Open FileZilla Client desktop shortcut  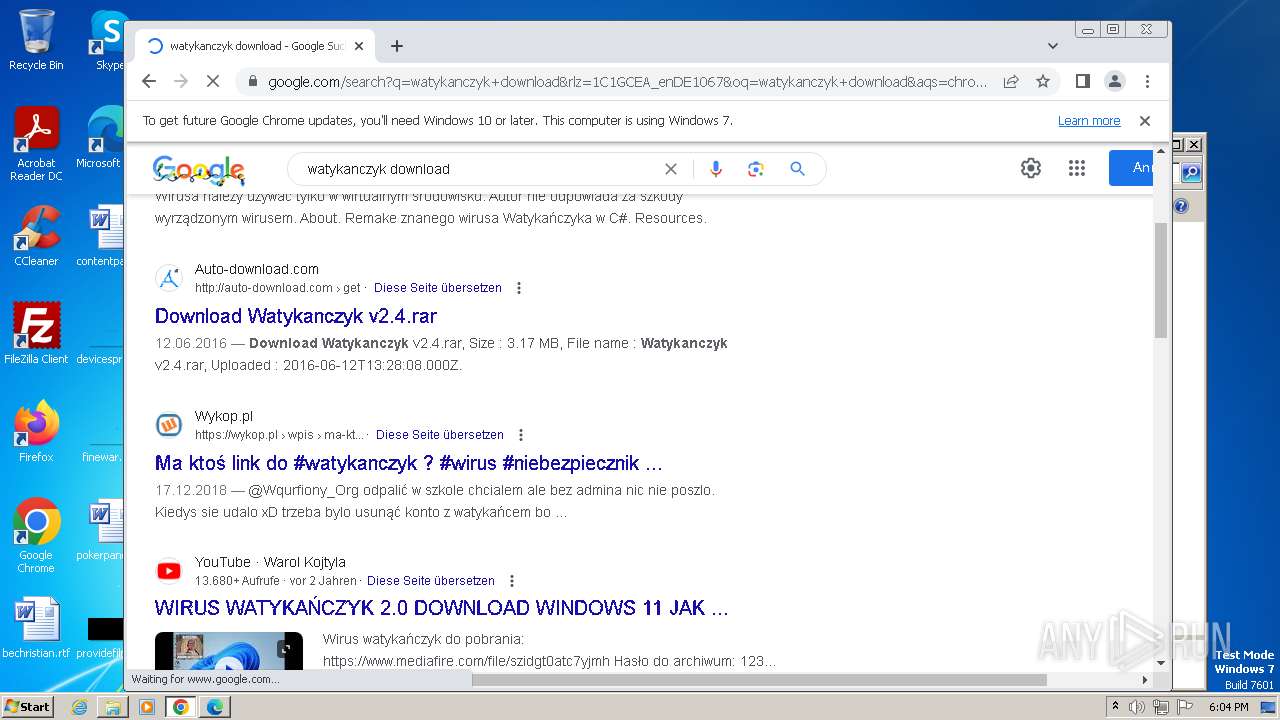(x=36, y=333)
